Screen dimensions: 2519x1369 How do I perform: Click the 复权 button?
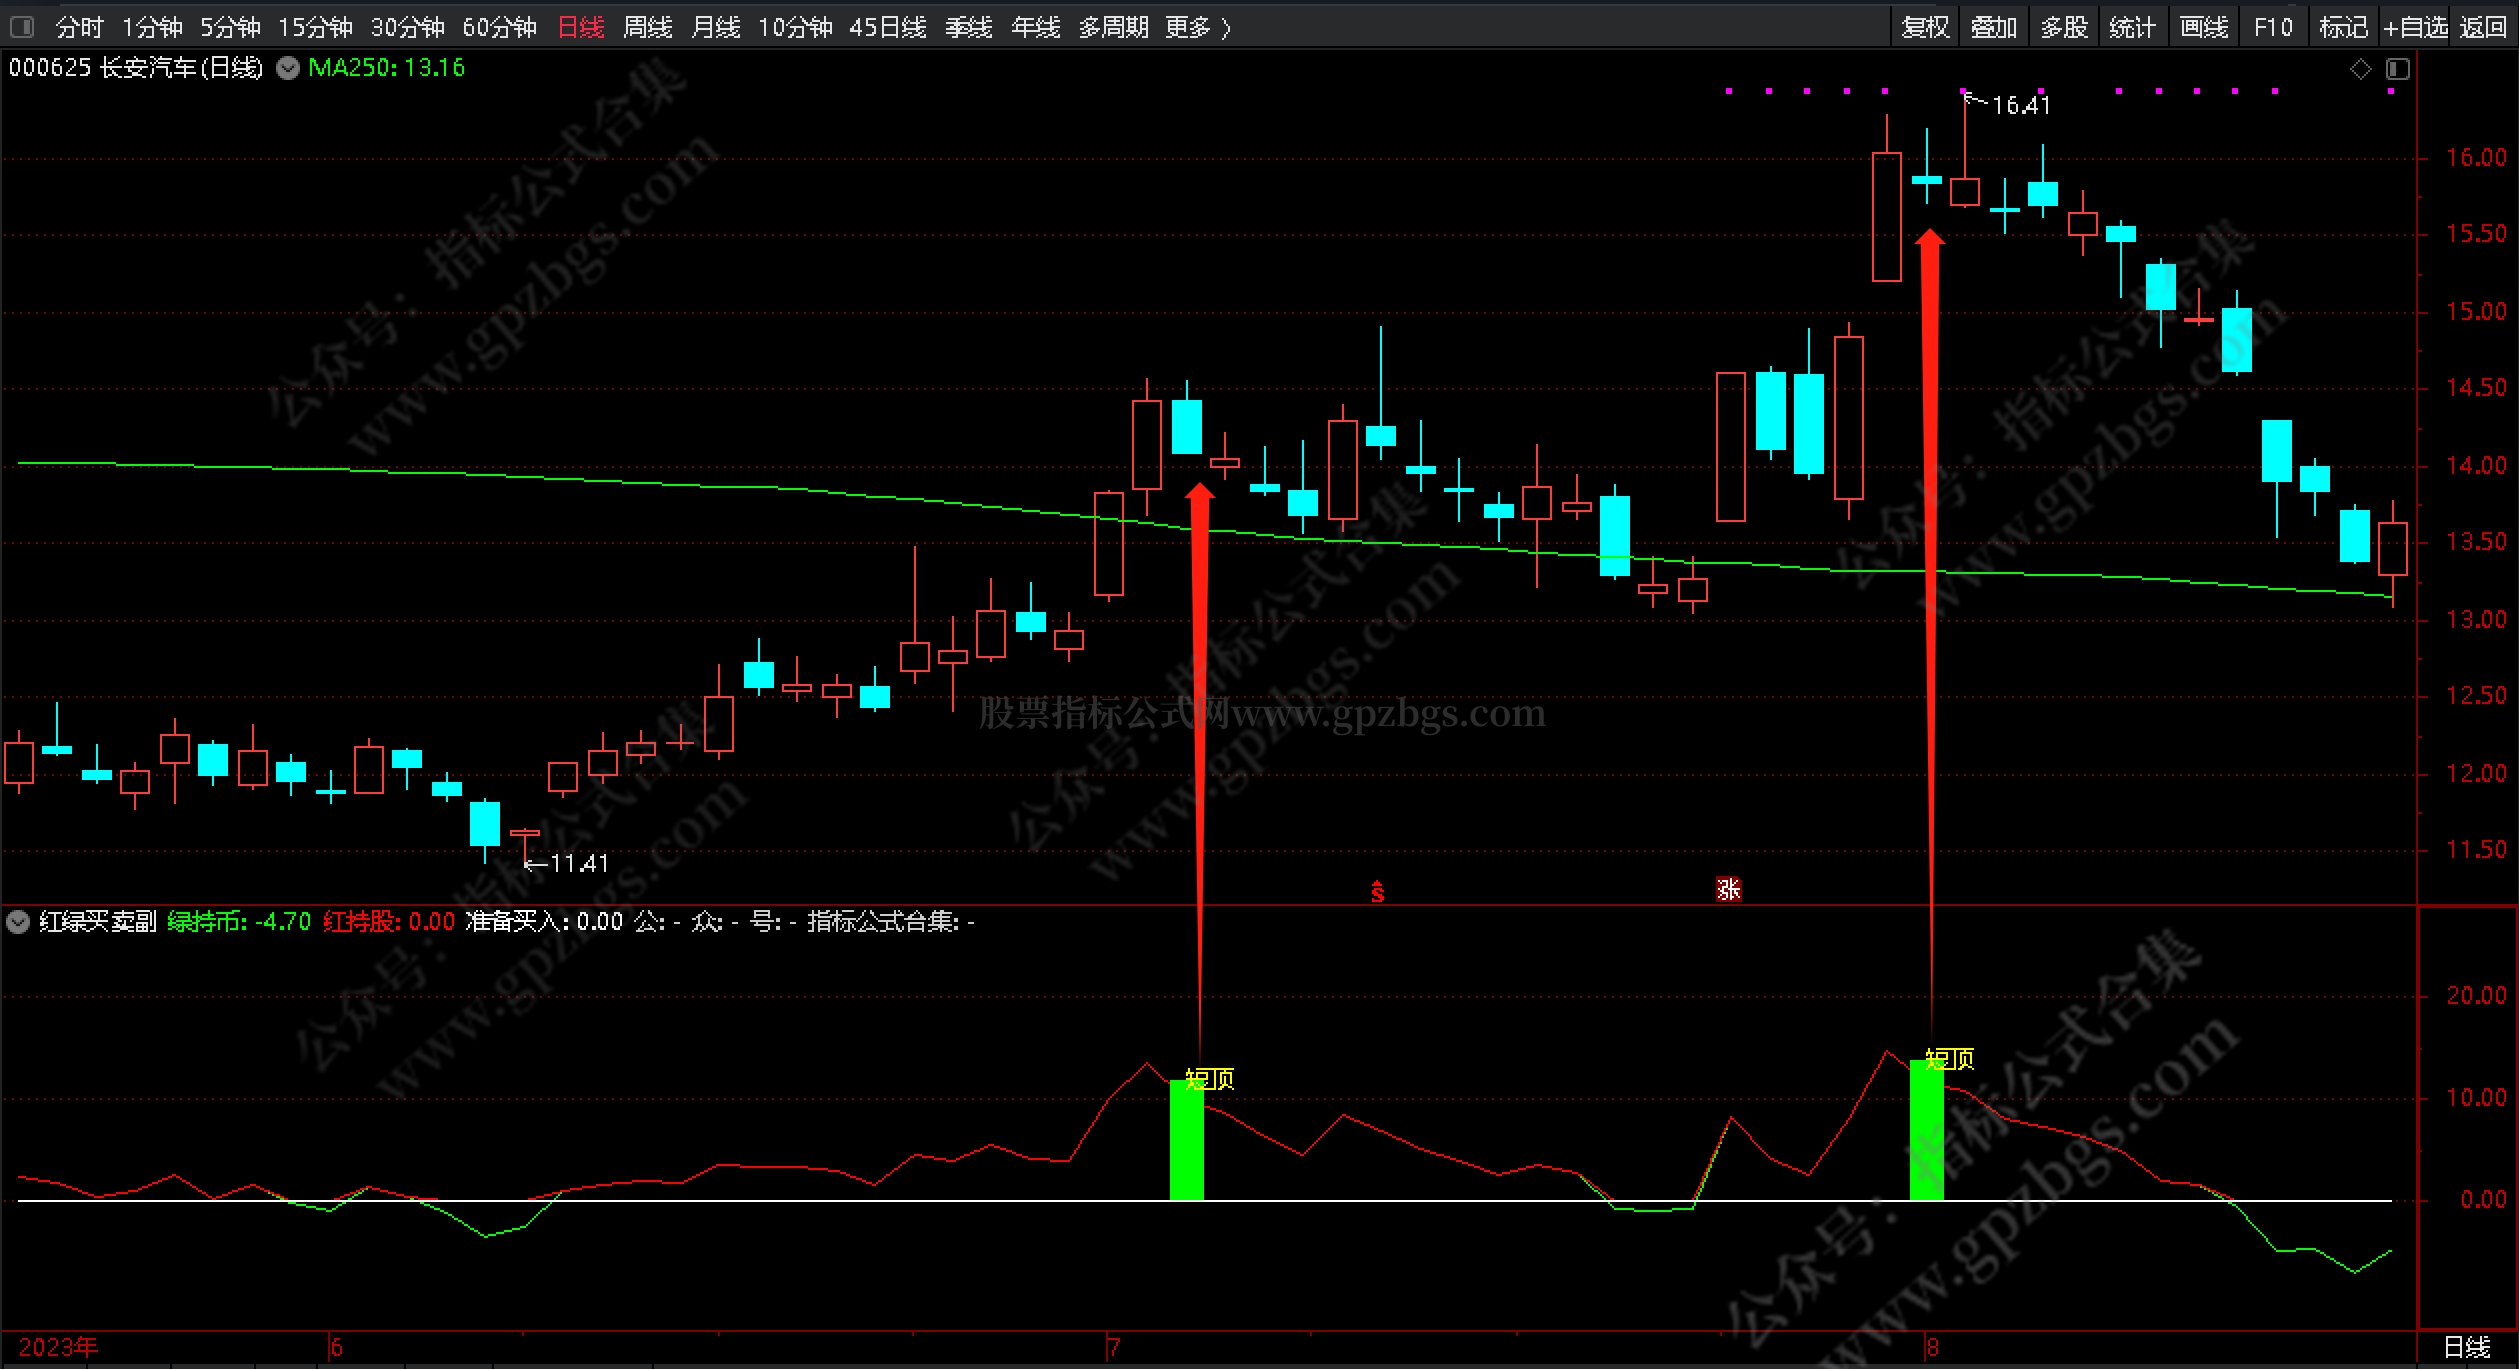(1925, 27)
